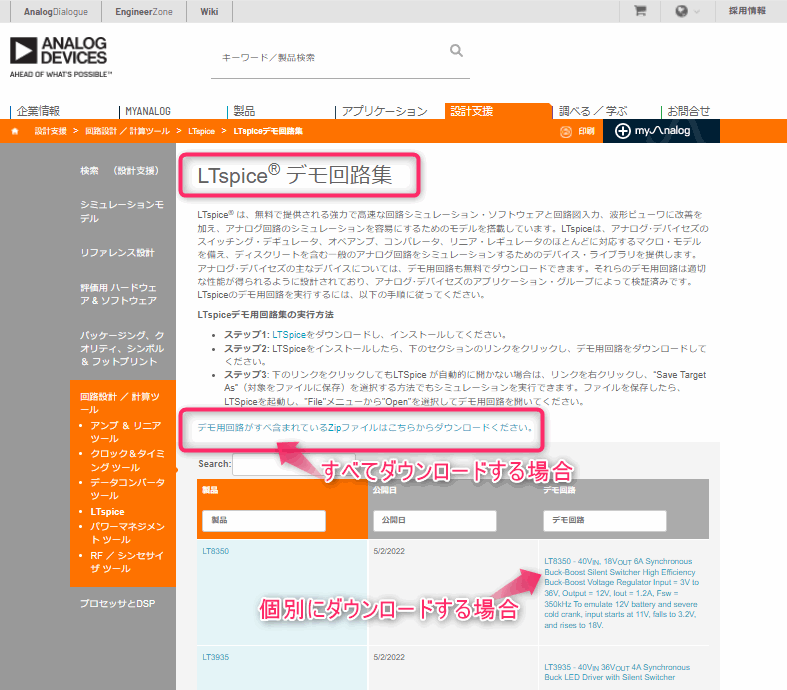
Task: Open リファレンス設計 in sidebar
Action: click(x=117, y=252)
